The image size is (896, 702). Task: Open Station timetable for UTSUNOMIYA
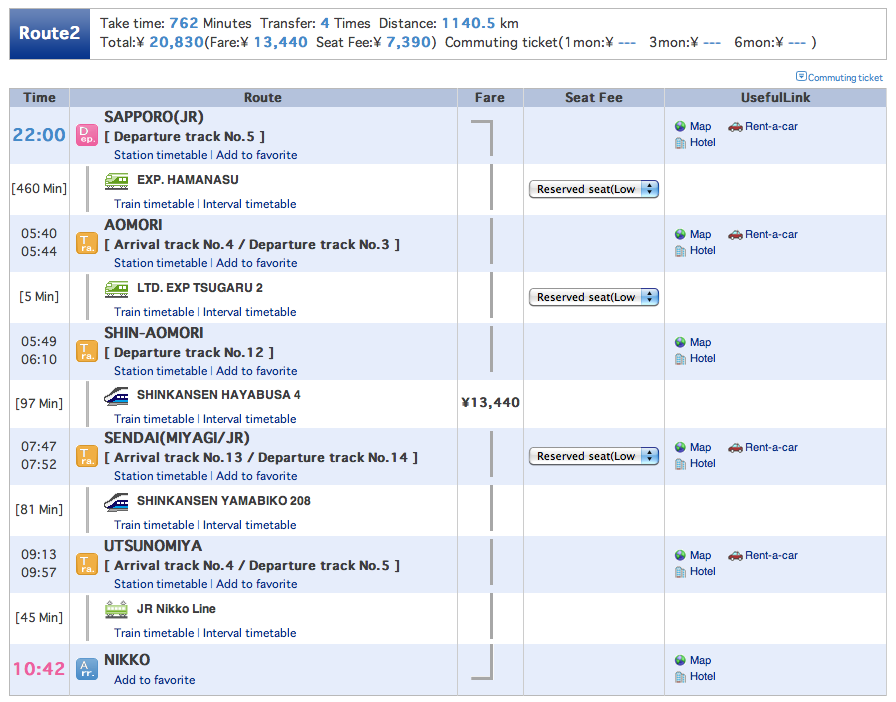[161, 584]
